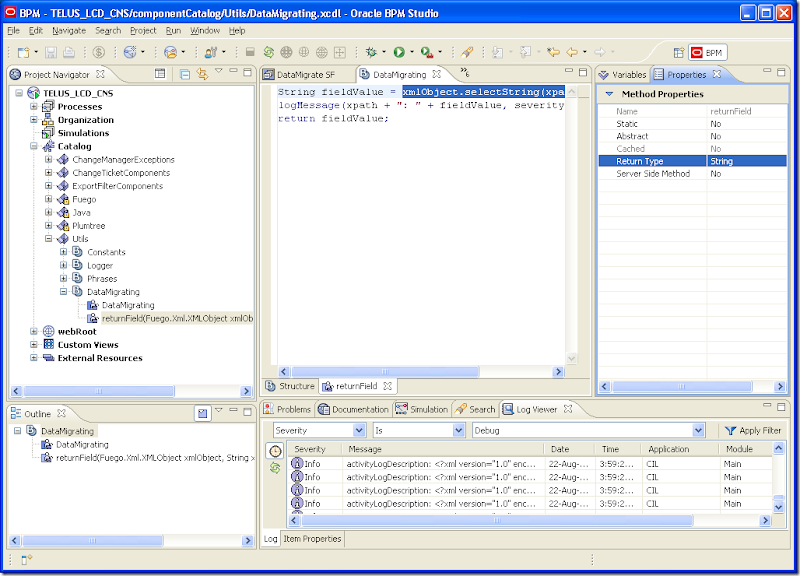This screenshot has width=800, height=576.
Task: Click the Apply Filter button
Action: (x=753, y=430)
